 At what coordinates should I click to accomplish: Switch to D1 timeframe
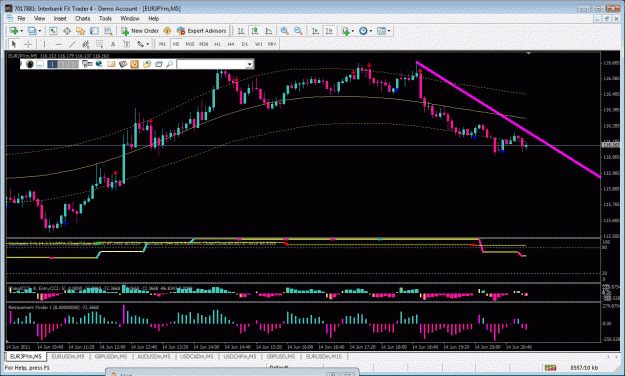pos(245,44)
